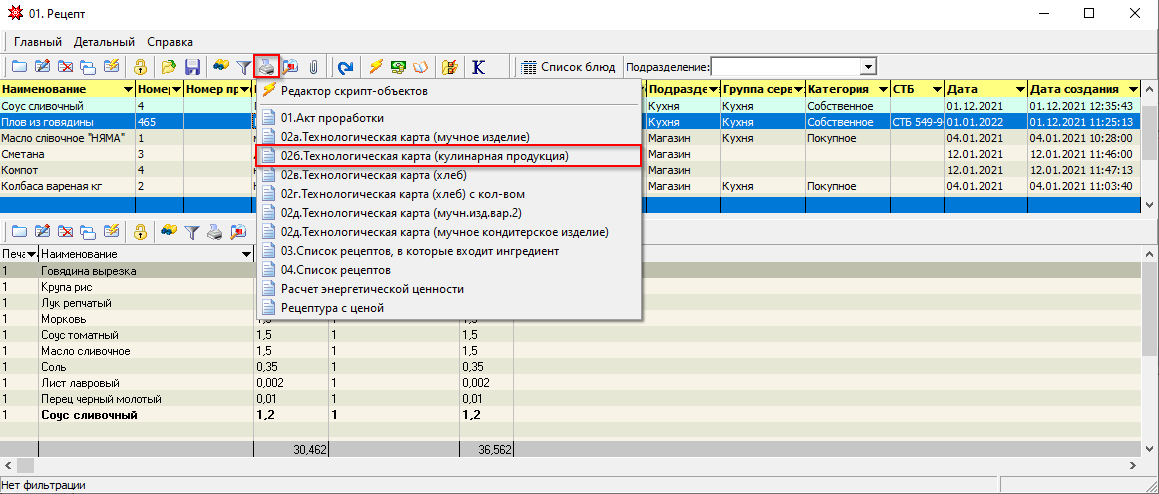Open the Главный menu
The image size is (1159, 494).
click(x=38, y=42)
